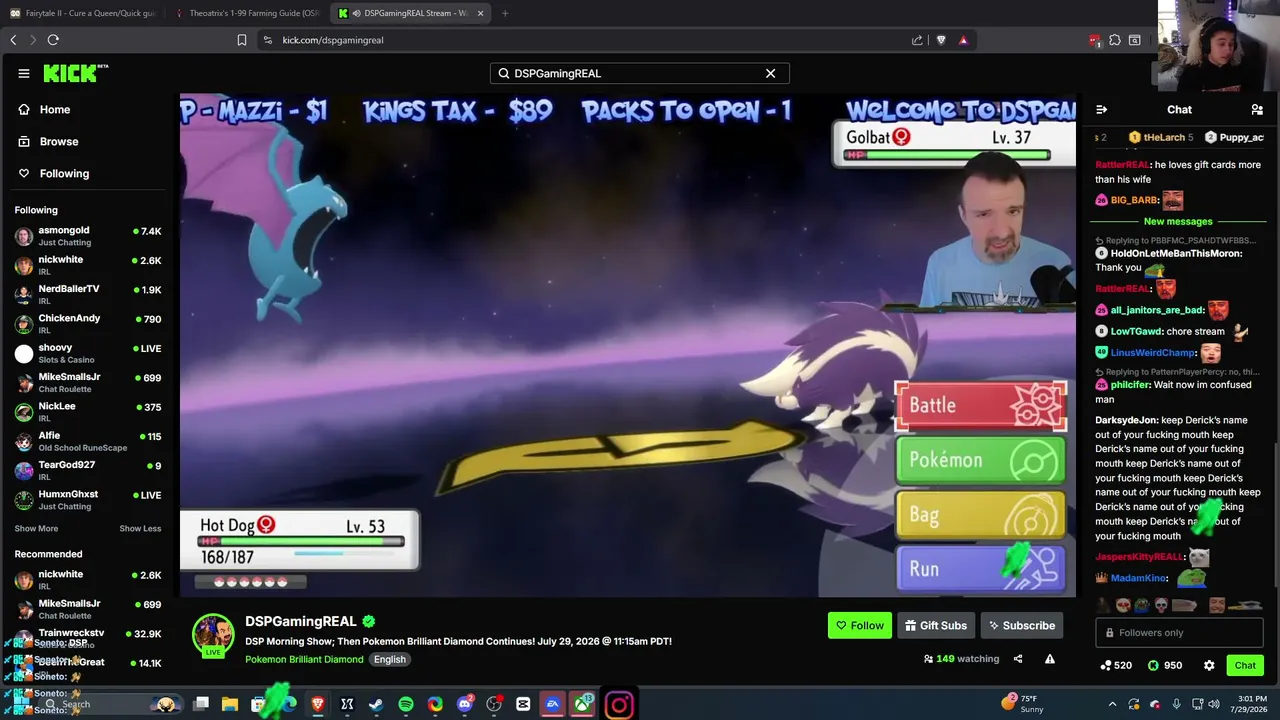The height and width of the screenshot is (720, 1280).
Task: Subscribe to DSPGamingREAL
Action: (x=1021, y=625)
